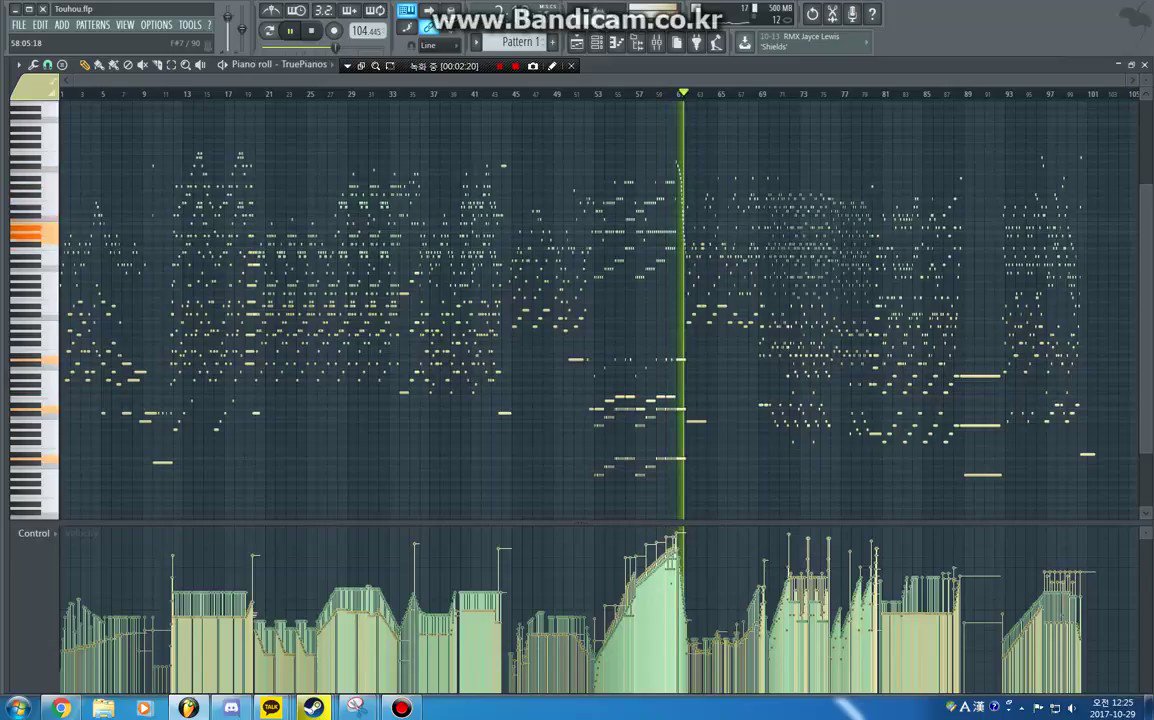Open the channel rack icon
The image size is (1154, 720).
click(x=597, y=43)
